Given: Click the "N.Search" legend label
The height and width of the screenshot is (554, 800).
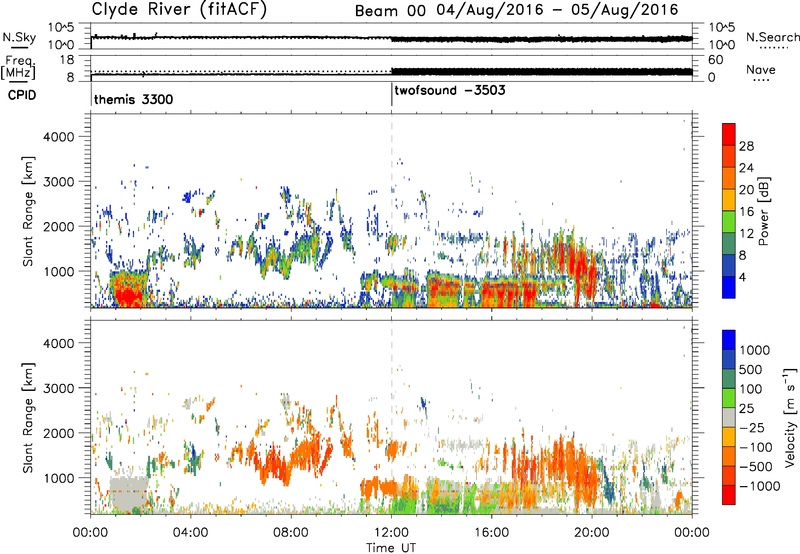Looking at the screenshot, I should tap(772, 37).
